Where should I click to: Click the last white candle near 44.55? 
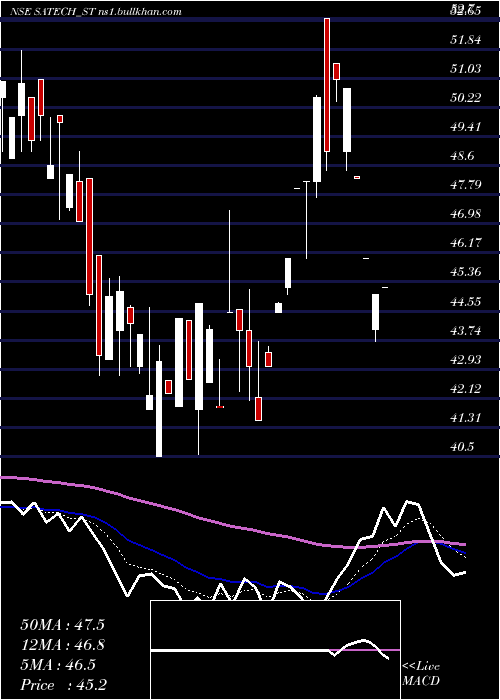[375, 312]
